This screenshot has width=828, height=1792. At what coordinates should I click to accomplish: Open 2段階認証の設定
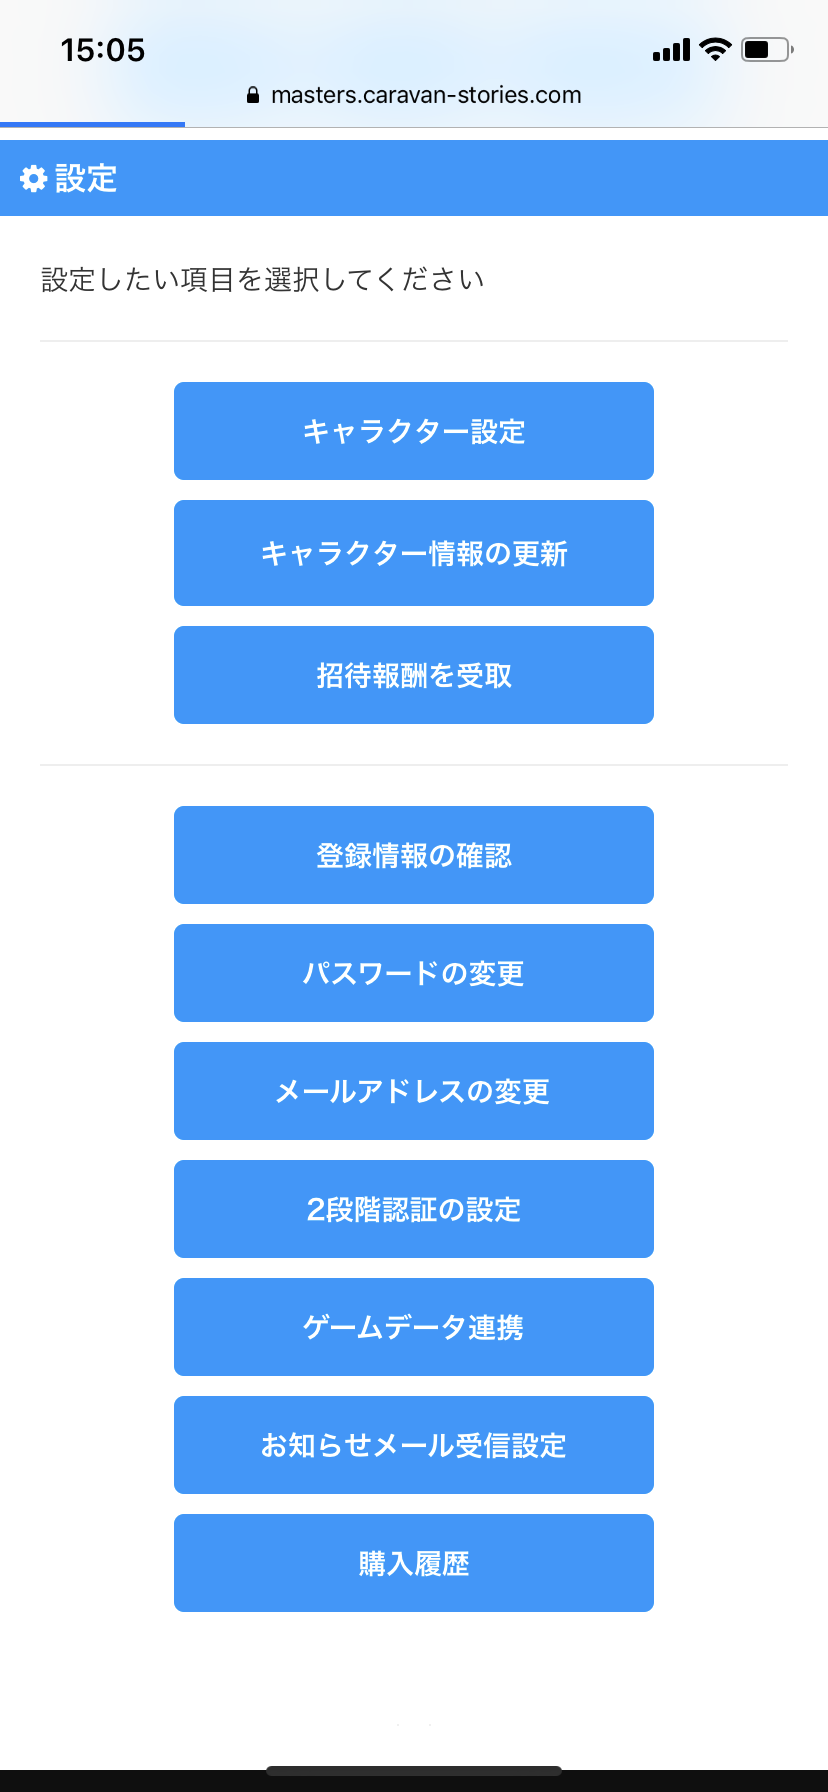[x=413, y=1209]
